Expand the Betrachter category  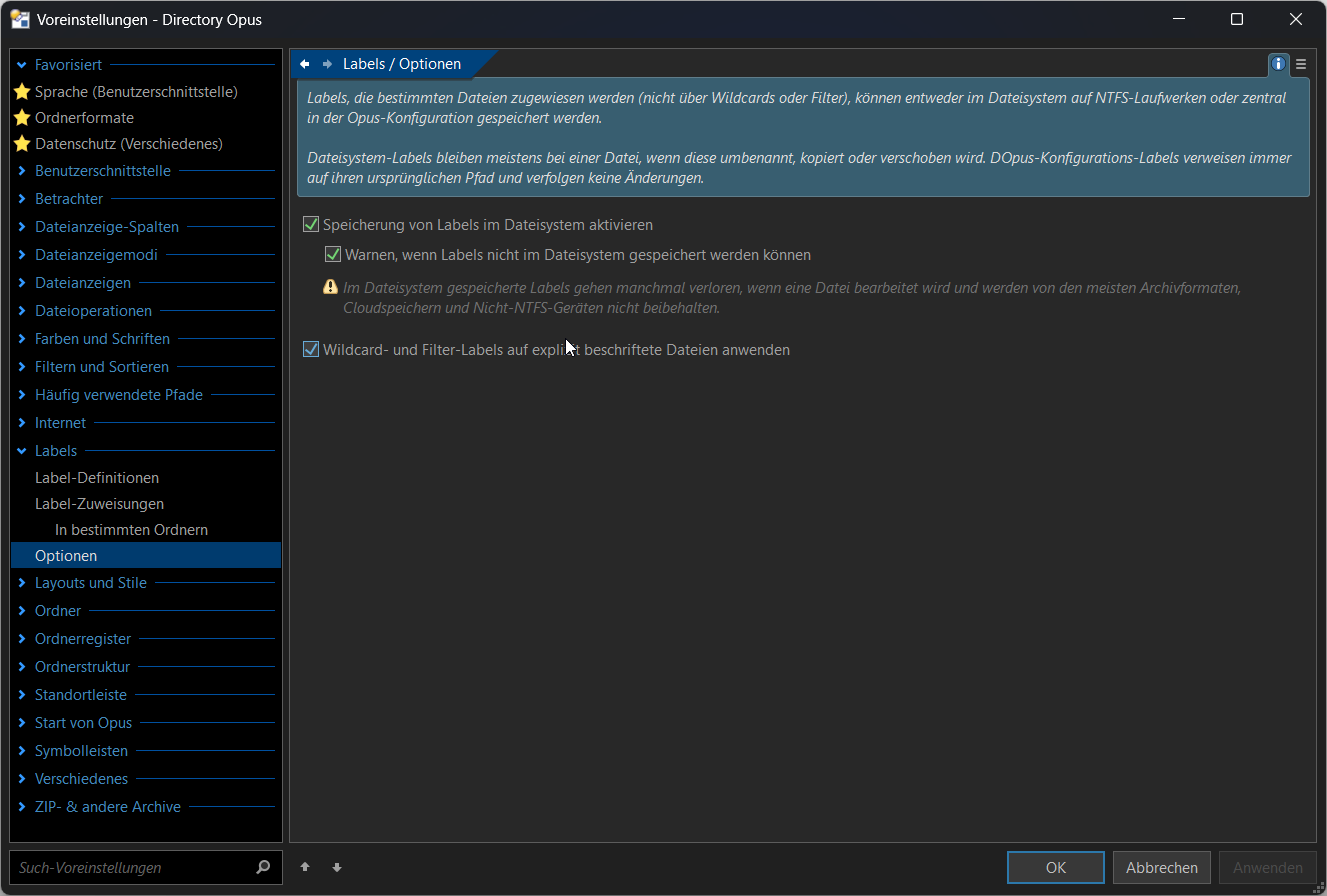click(22, 199)
